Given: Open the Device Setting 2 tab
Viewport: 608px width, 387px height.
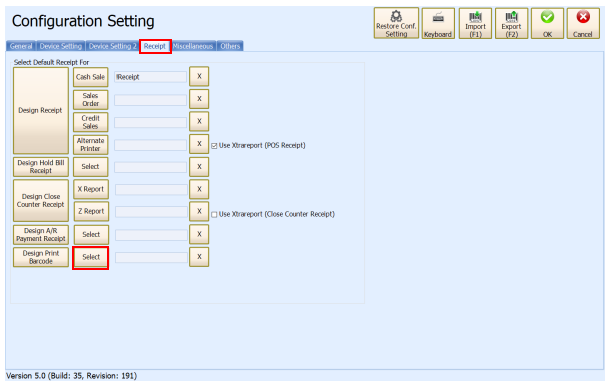Looking at the screenshot, I should pos(112,46).
